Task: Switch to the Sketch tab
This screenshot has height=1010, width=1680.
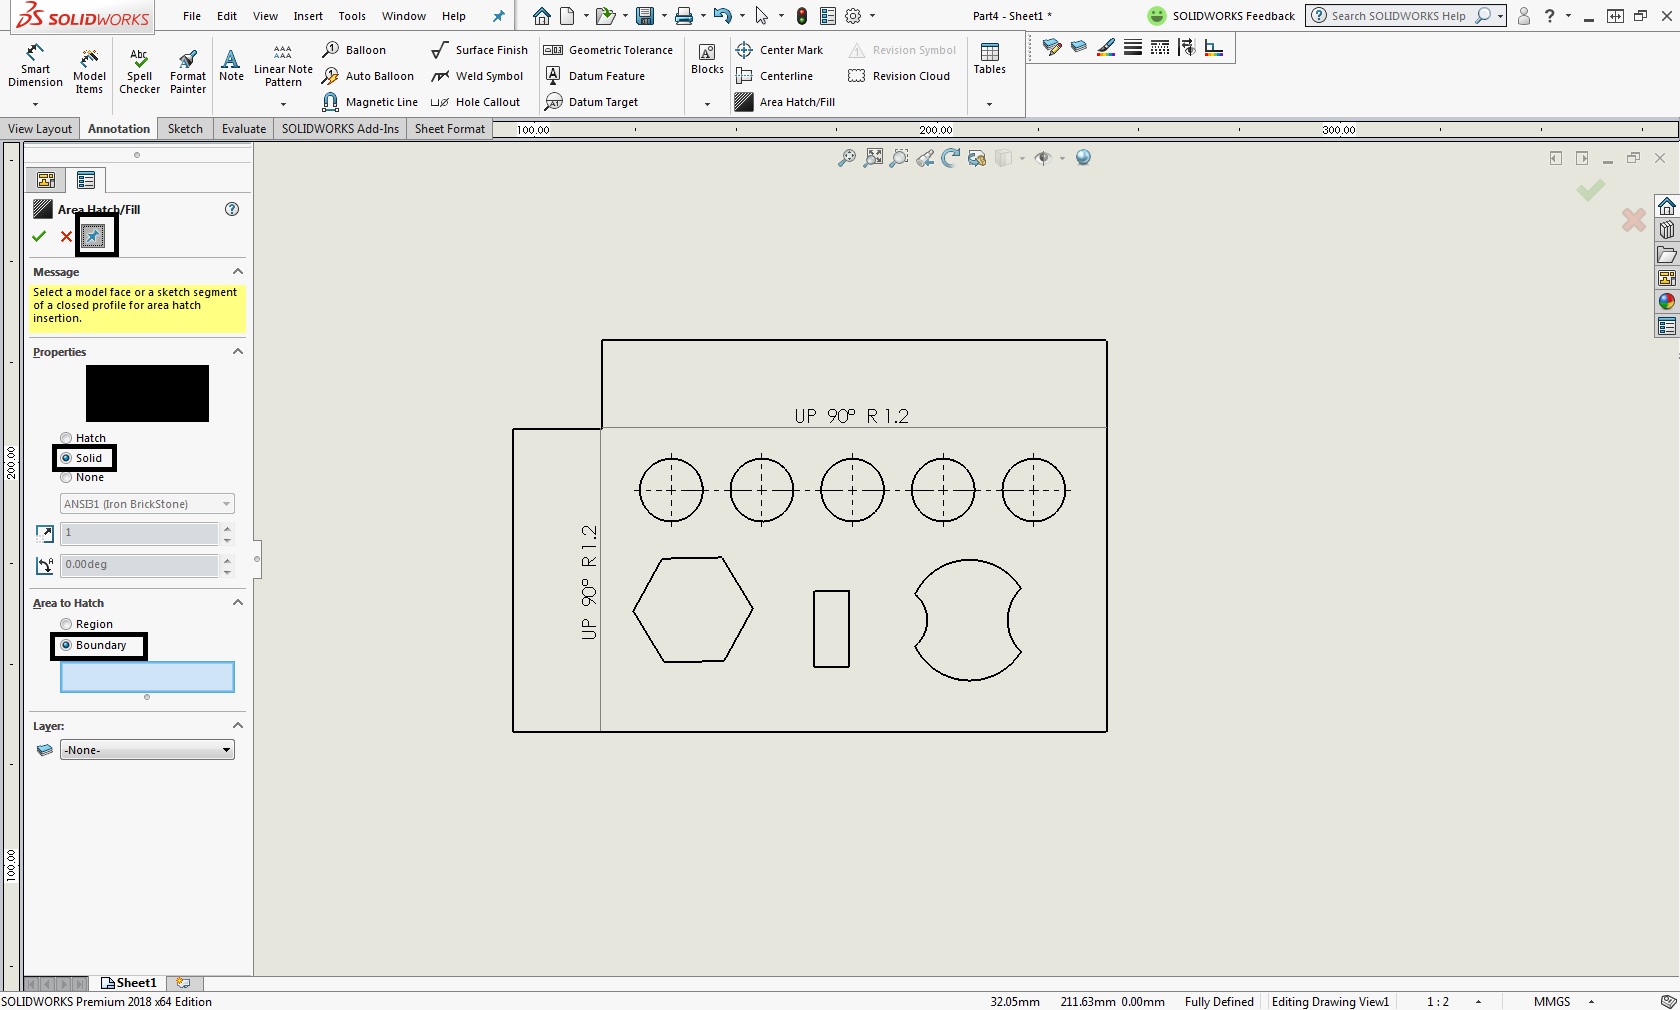Action: pos(185,129)
